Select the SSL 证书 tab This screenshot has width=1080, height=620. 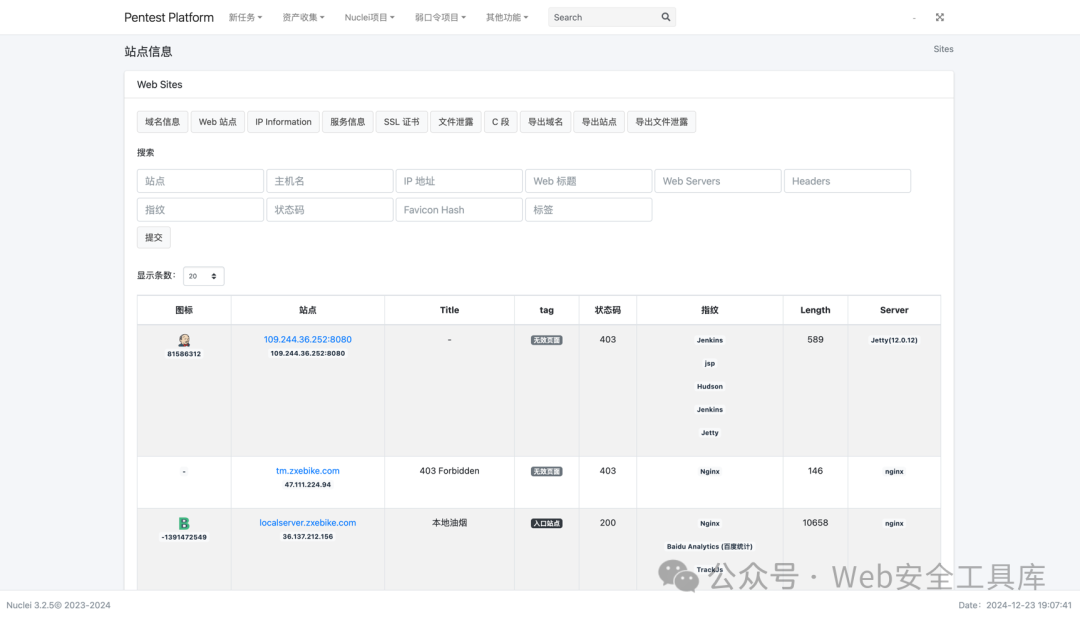tap(402, 122)
